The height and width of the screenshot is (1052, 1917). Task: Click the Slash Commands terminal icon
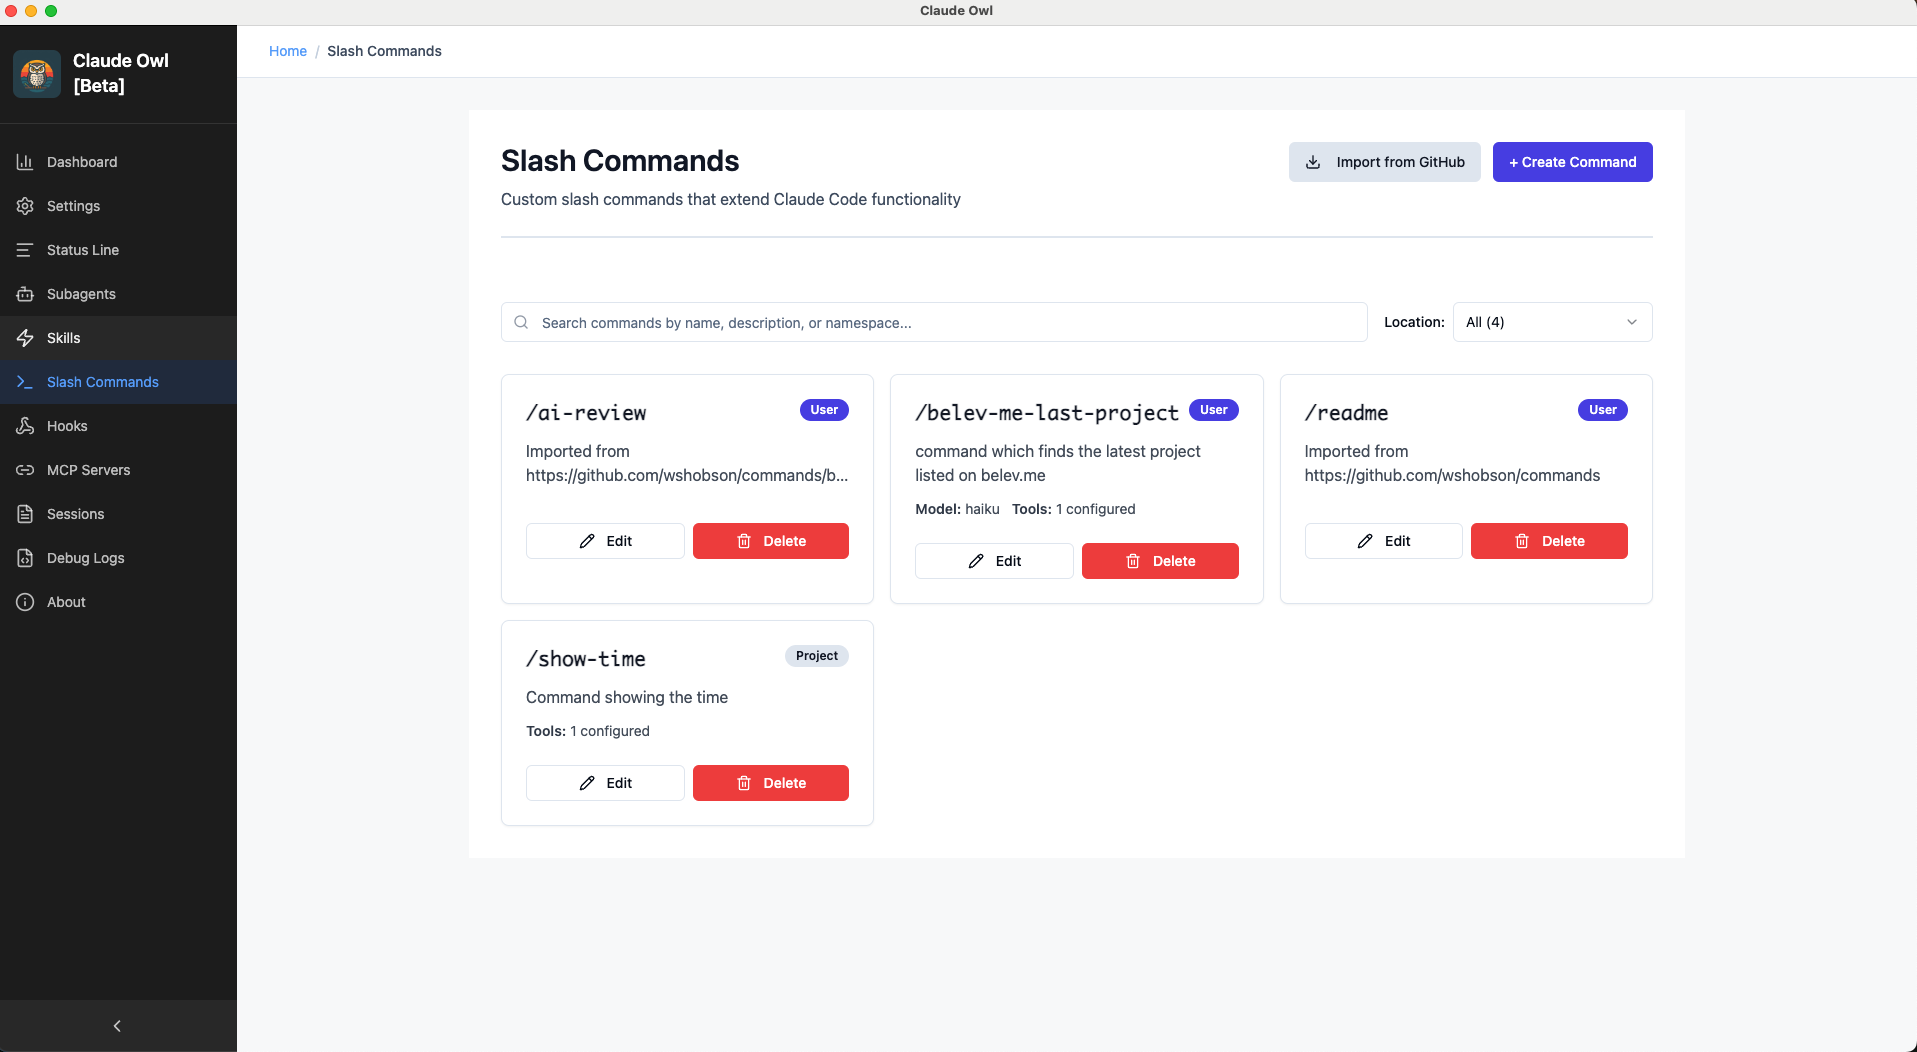(25, 382)
